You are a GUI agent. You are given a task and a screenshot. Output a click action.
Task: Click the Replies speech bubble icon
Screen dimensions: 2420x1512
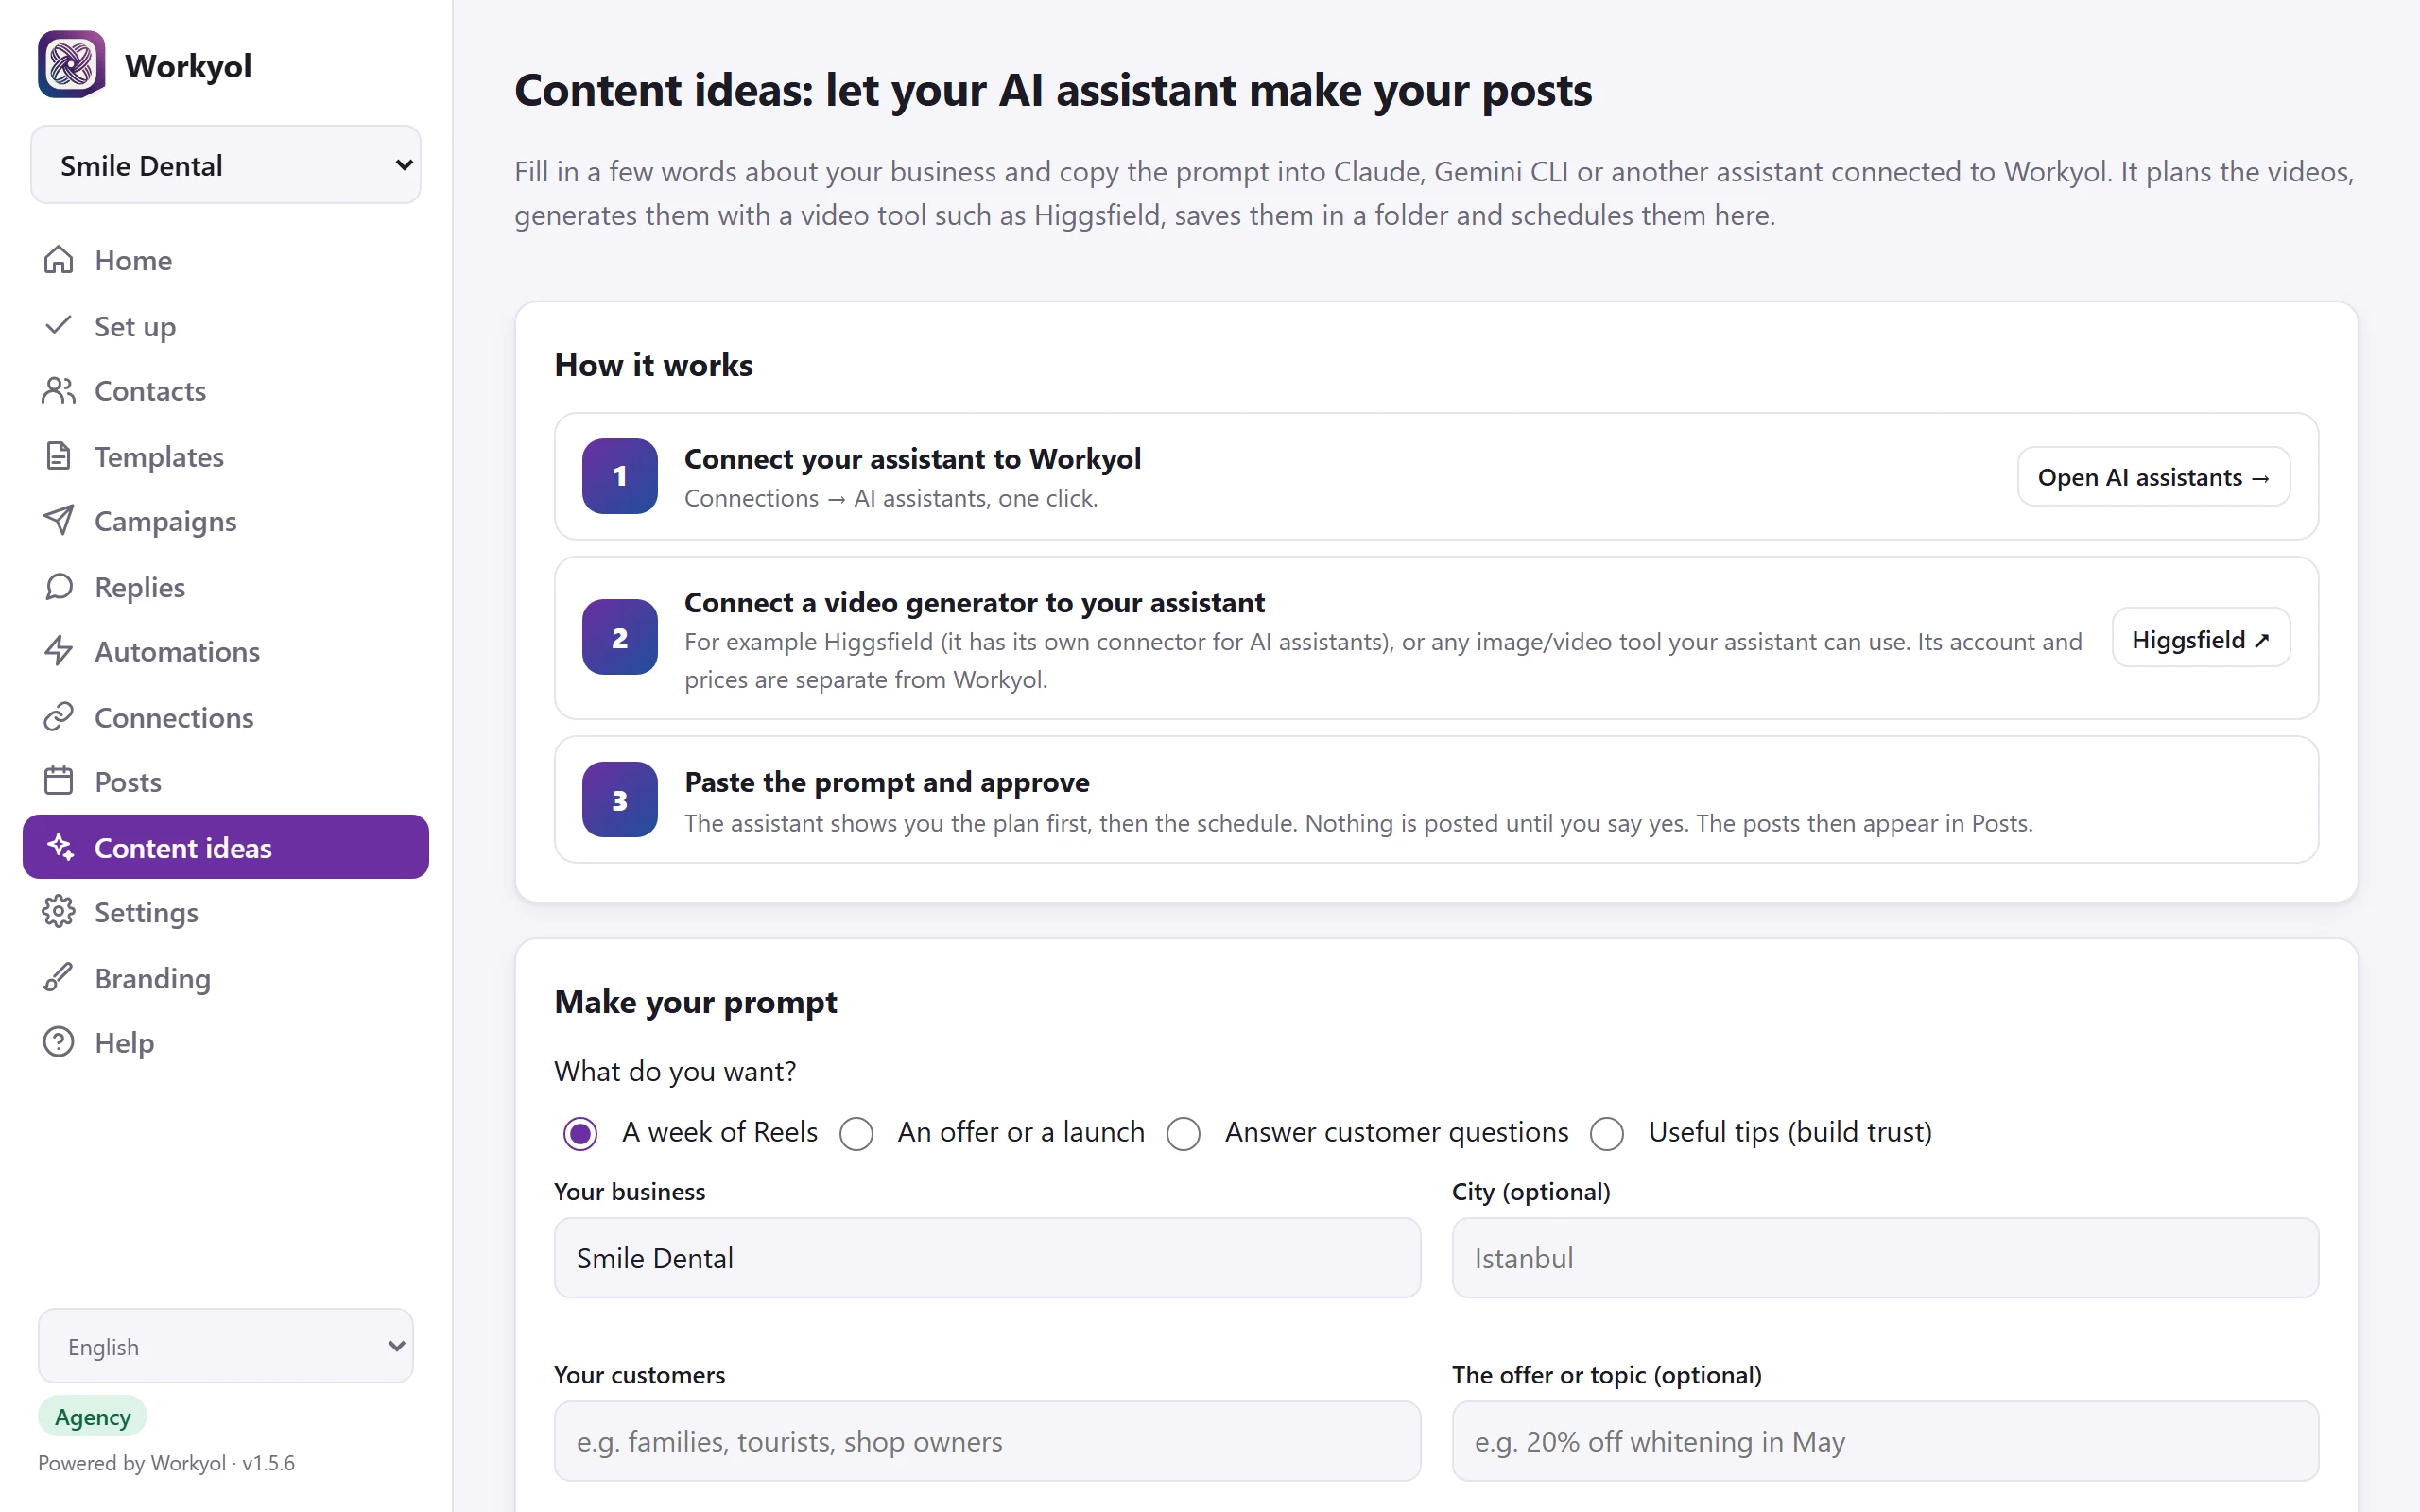[59, 586]
